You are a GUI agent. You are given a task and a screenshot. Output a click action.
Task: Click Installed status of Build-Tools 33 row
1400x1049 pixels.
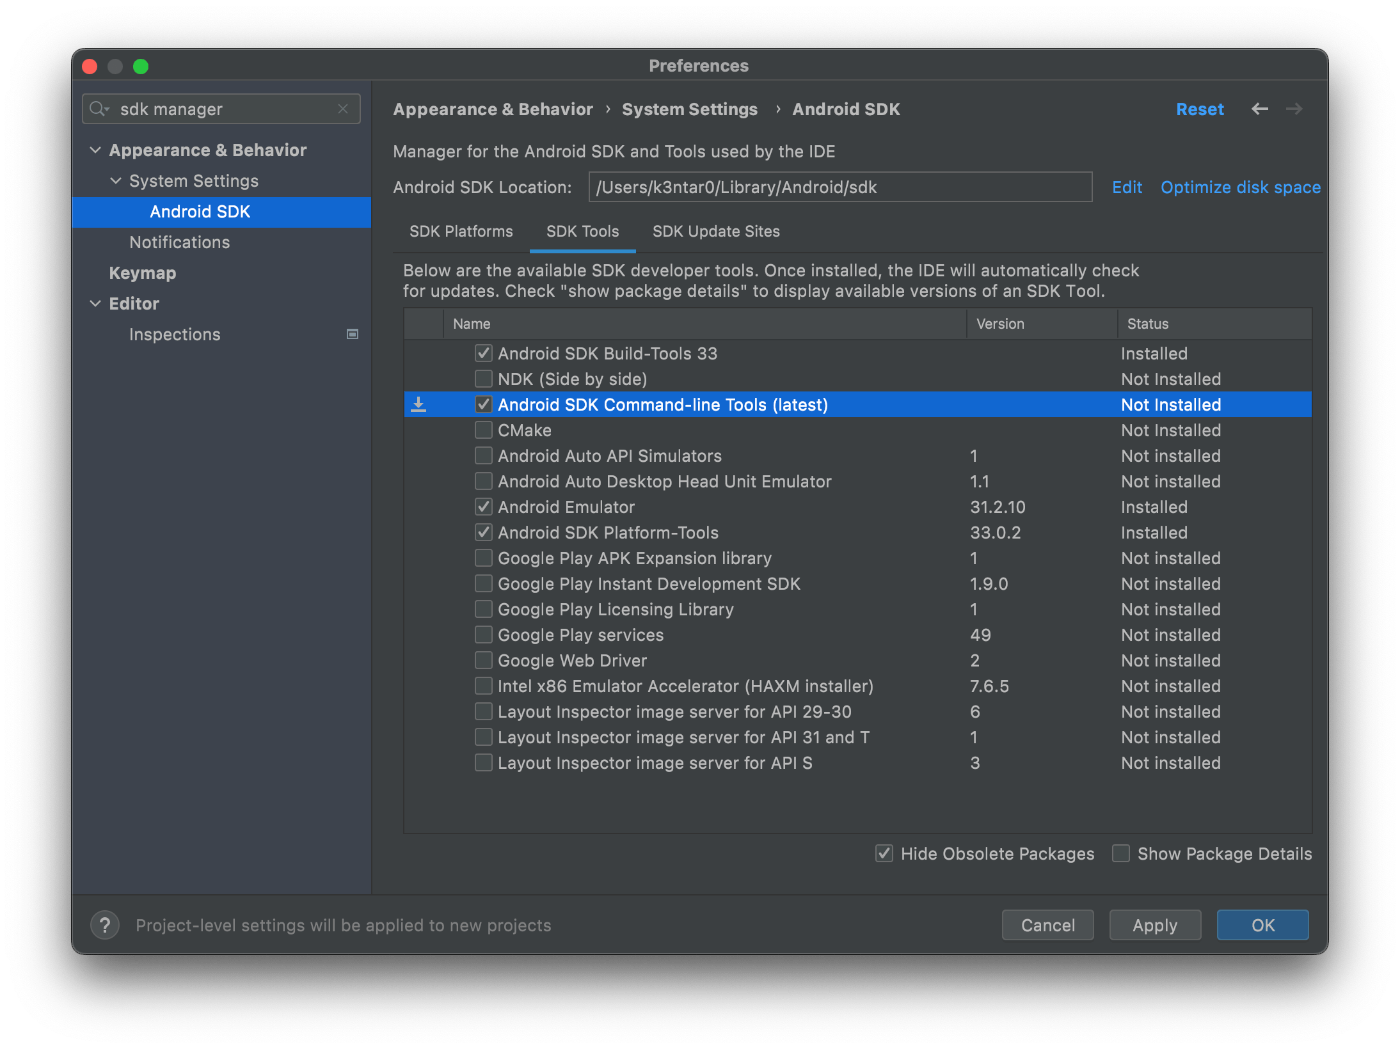click(1154, 353)
